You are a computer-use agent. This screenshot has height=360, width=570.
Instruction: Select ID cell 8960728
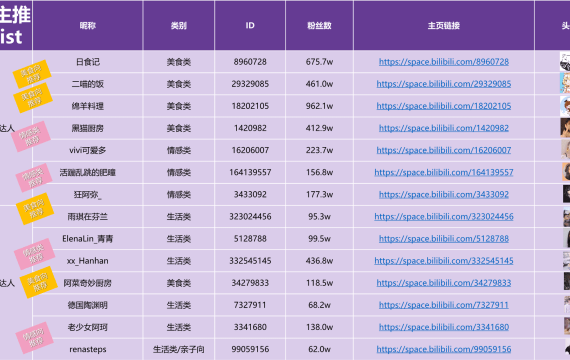[x=250, y=62]
